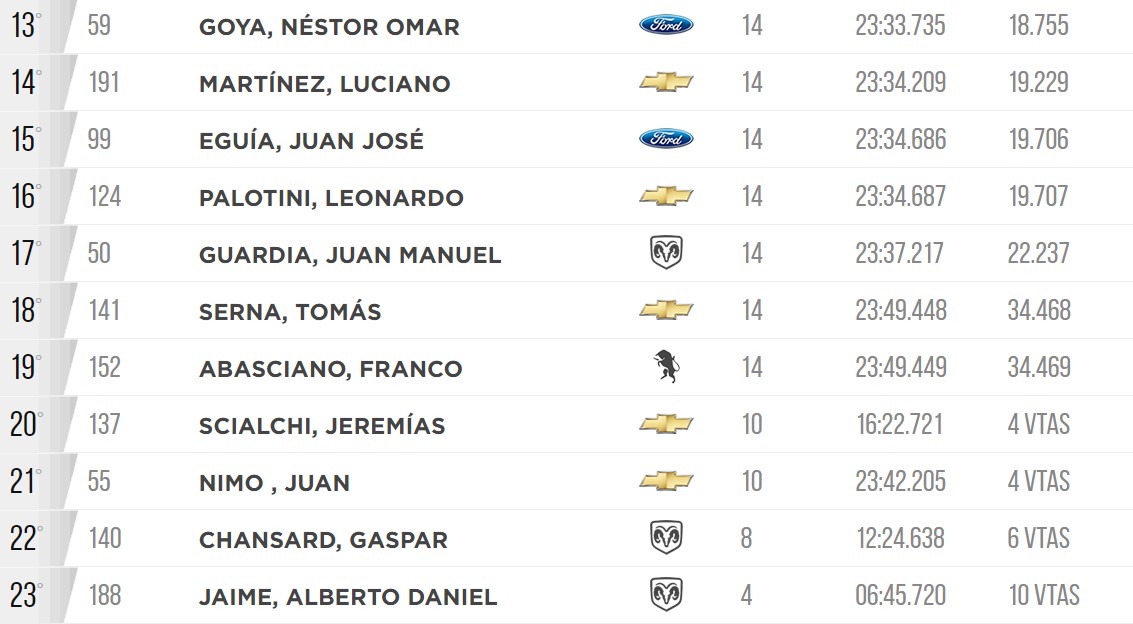The image size is (1133, 624).
Task: Click time 16:22.721 for Scialchi
Action: (900, 425)
